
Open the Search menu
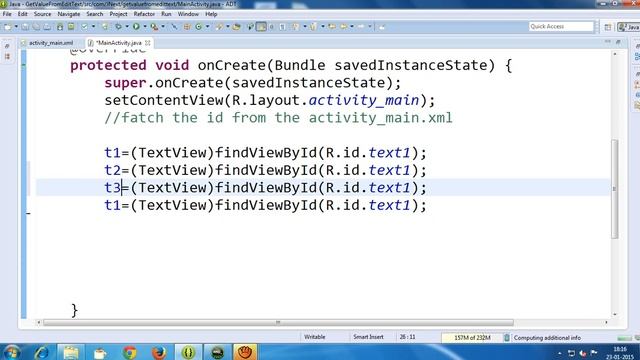95,14
